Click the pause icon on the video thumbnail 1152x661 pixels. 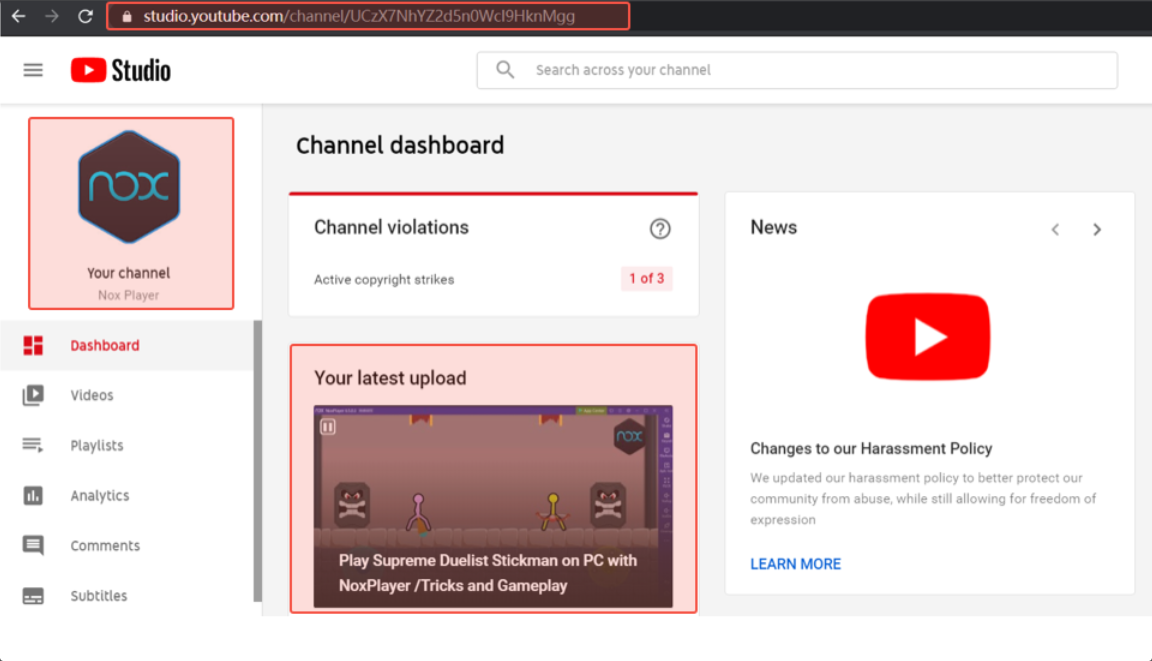(328, 427)
